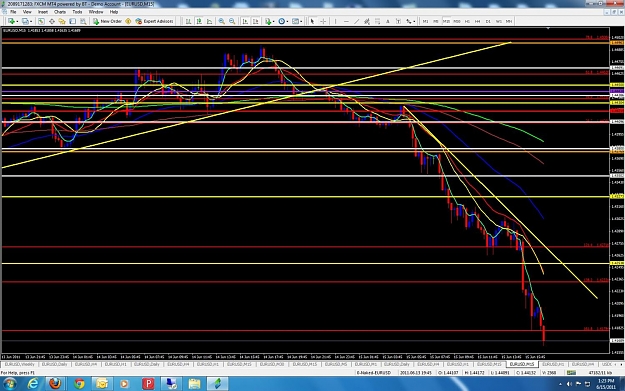Show the Market Watch window
This screenshot has height=391, width=625.
click(x=41, y=21)
